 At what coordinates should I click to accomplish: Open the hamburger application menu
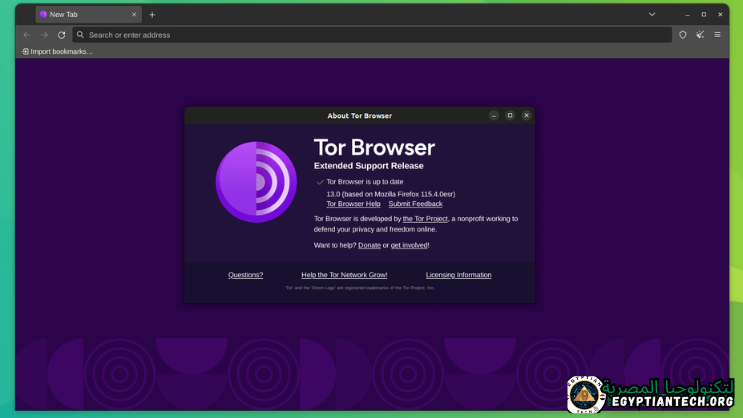click(717, 35)
